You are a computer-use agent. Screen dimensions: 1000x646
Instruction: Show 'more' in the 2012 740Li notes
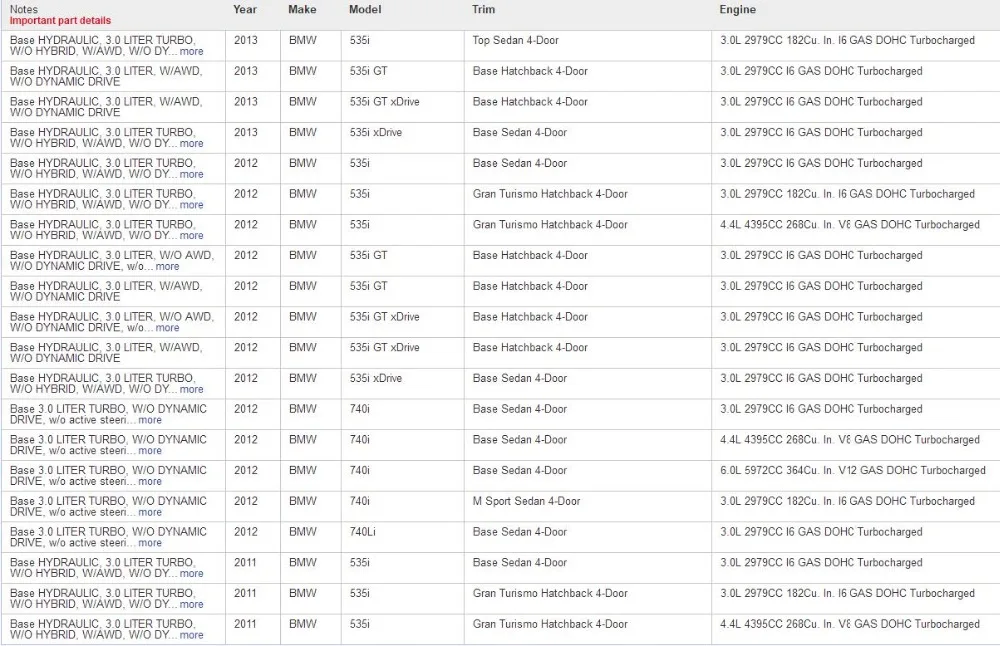[150, 543]
